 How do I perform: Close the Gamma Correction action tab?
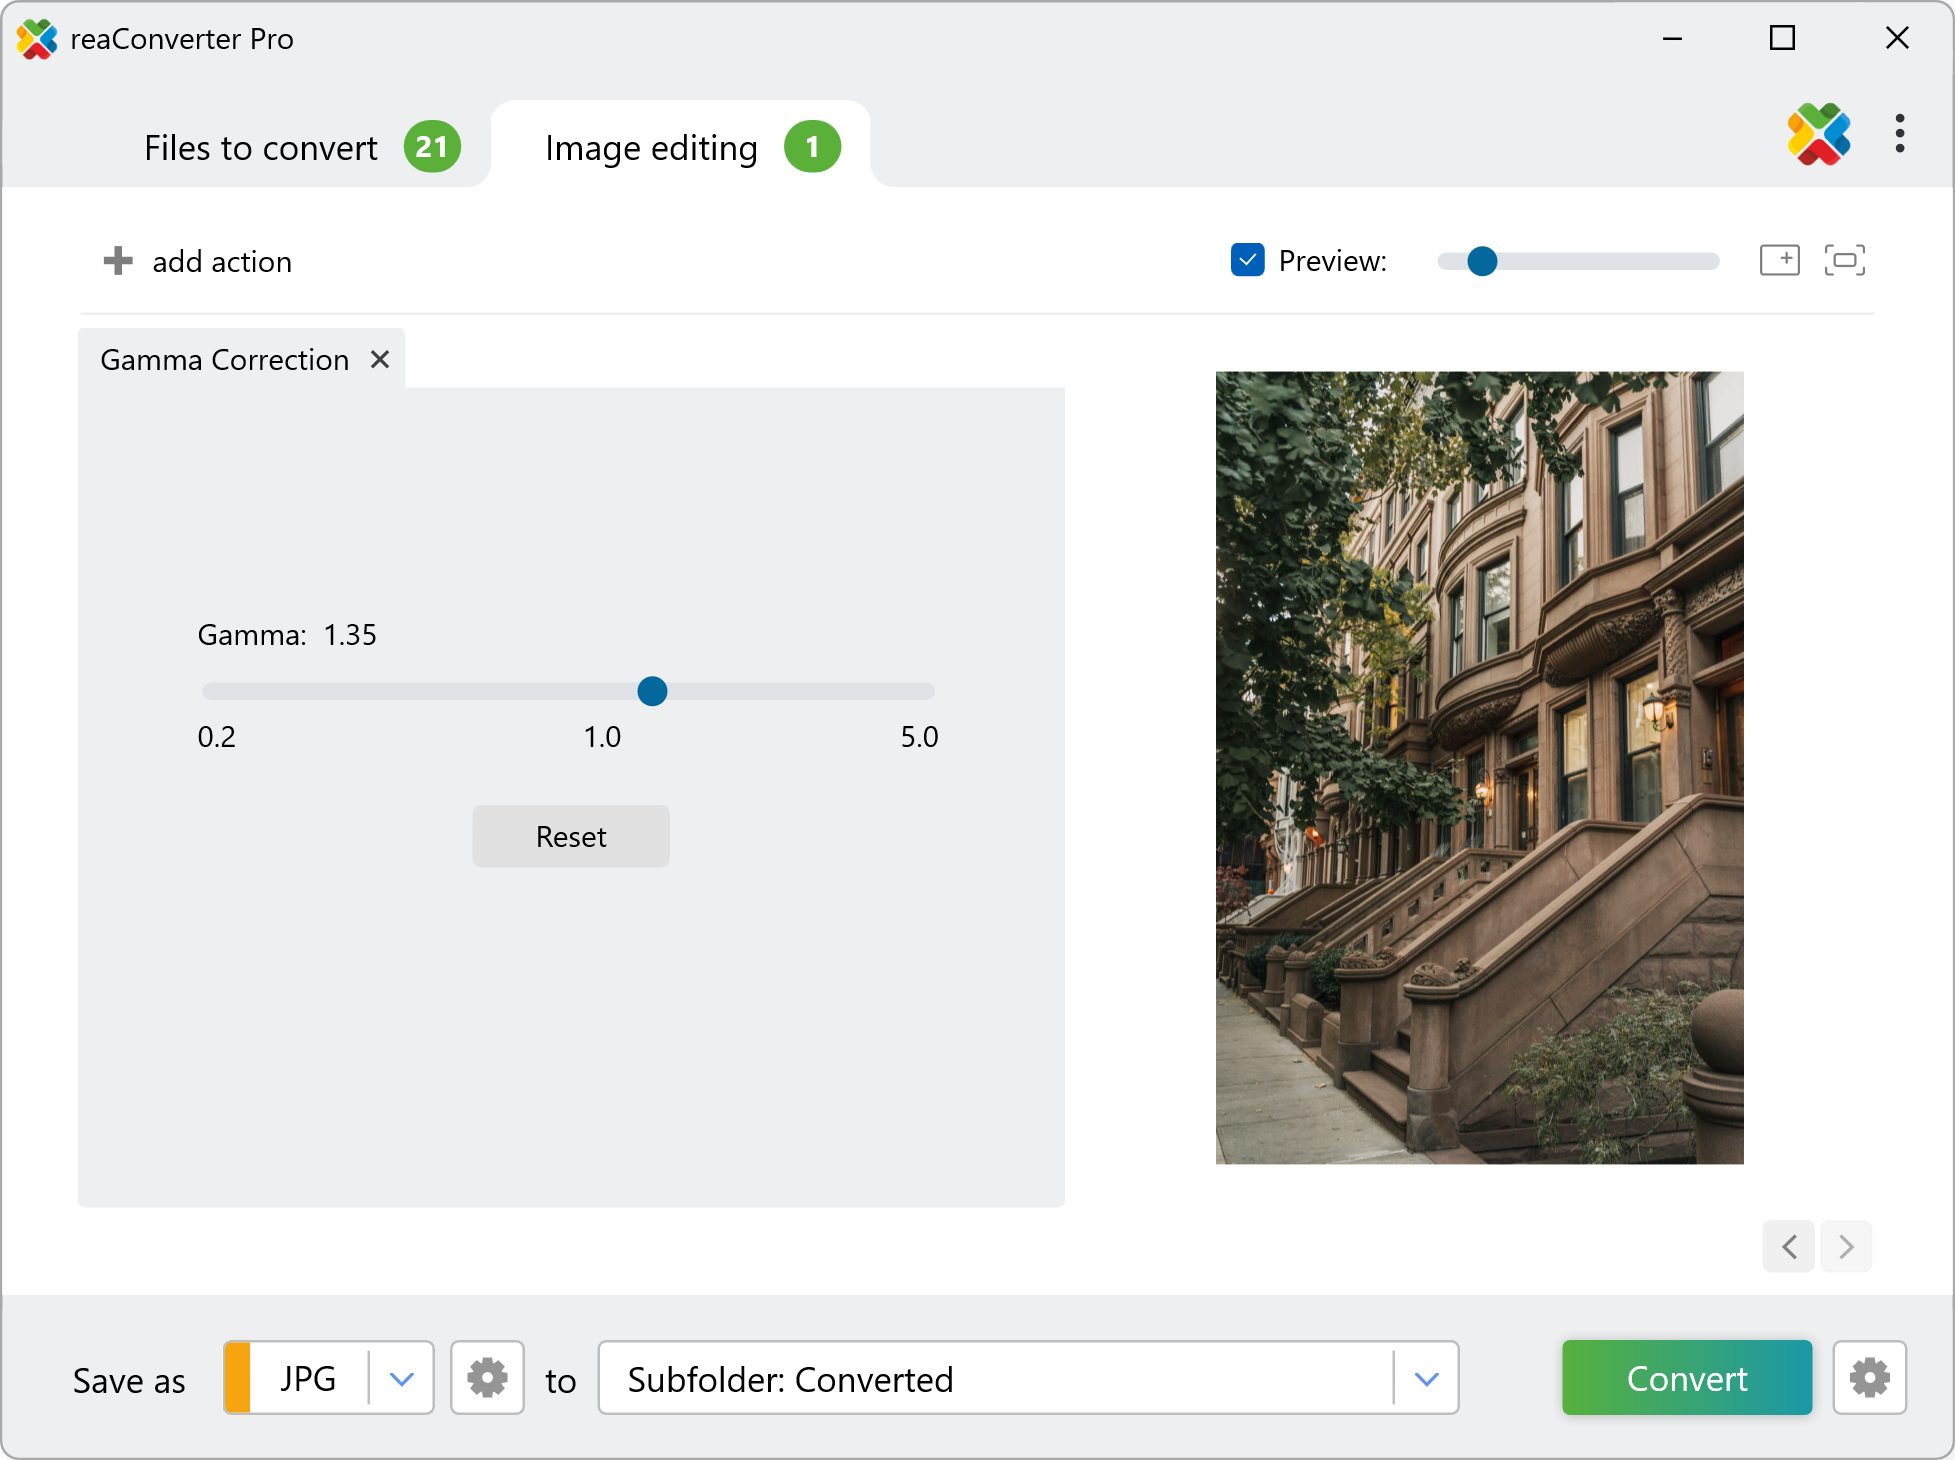pos(380,359)
